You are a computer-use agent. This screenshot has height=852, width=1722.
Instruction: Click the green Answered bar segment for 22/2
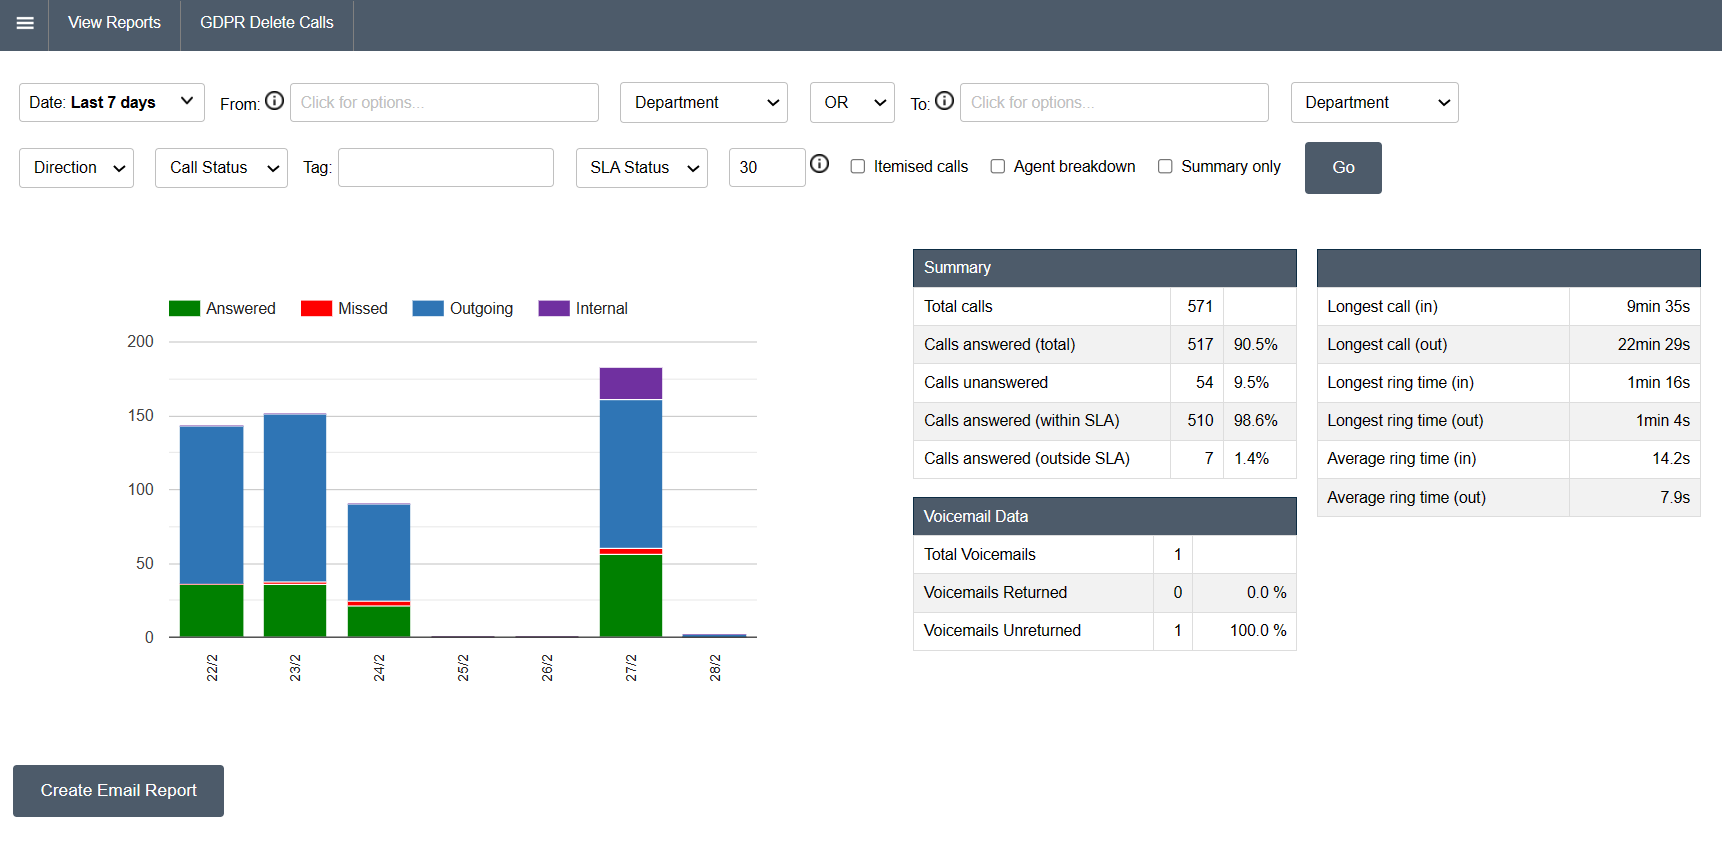click(211, 611)
